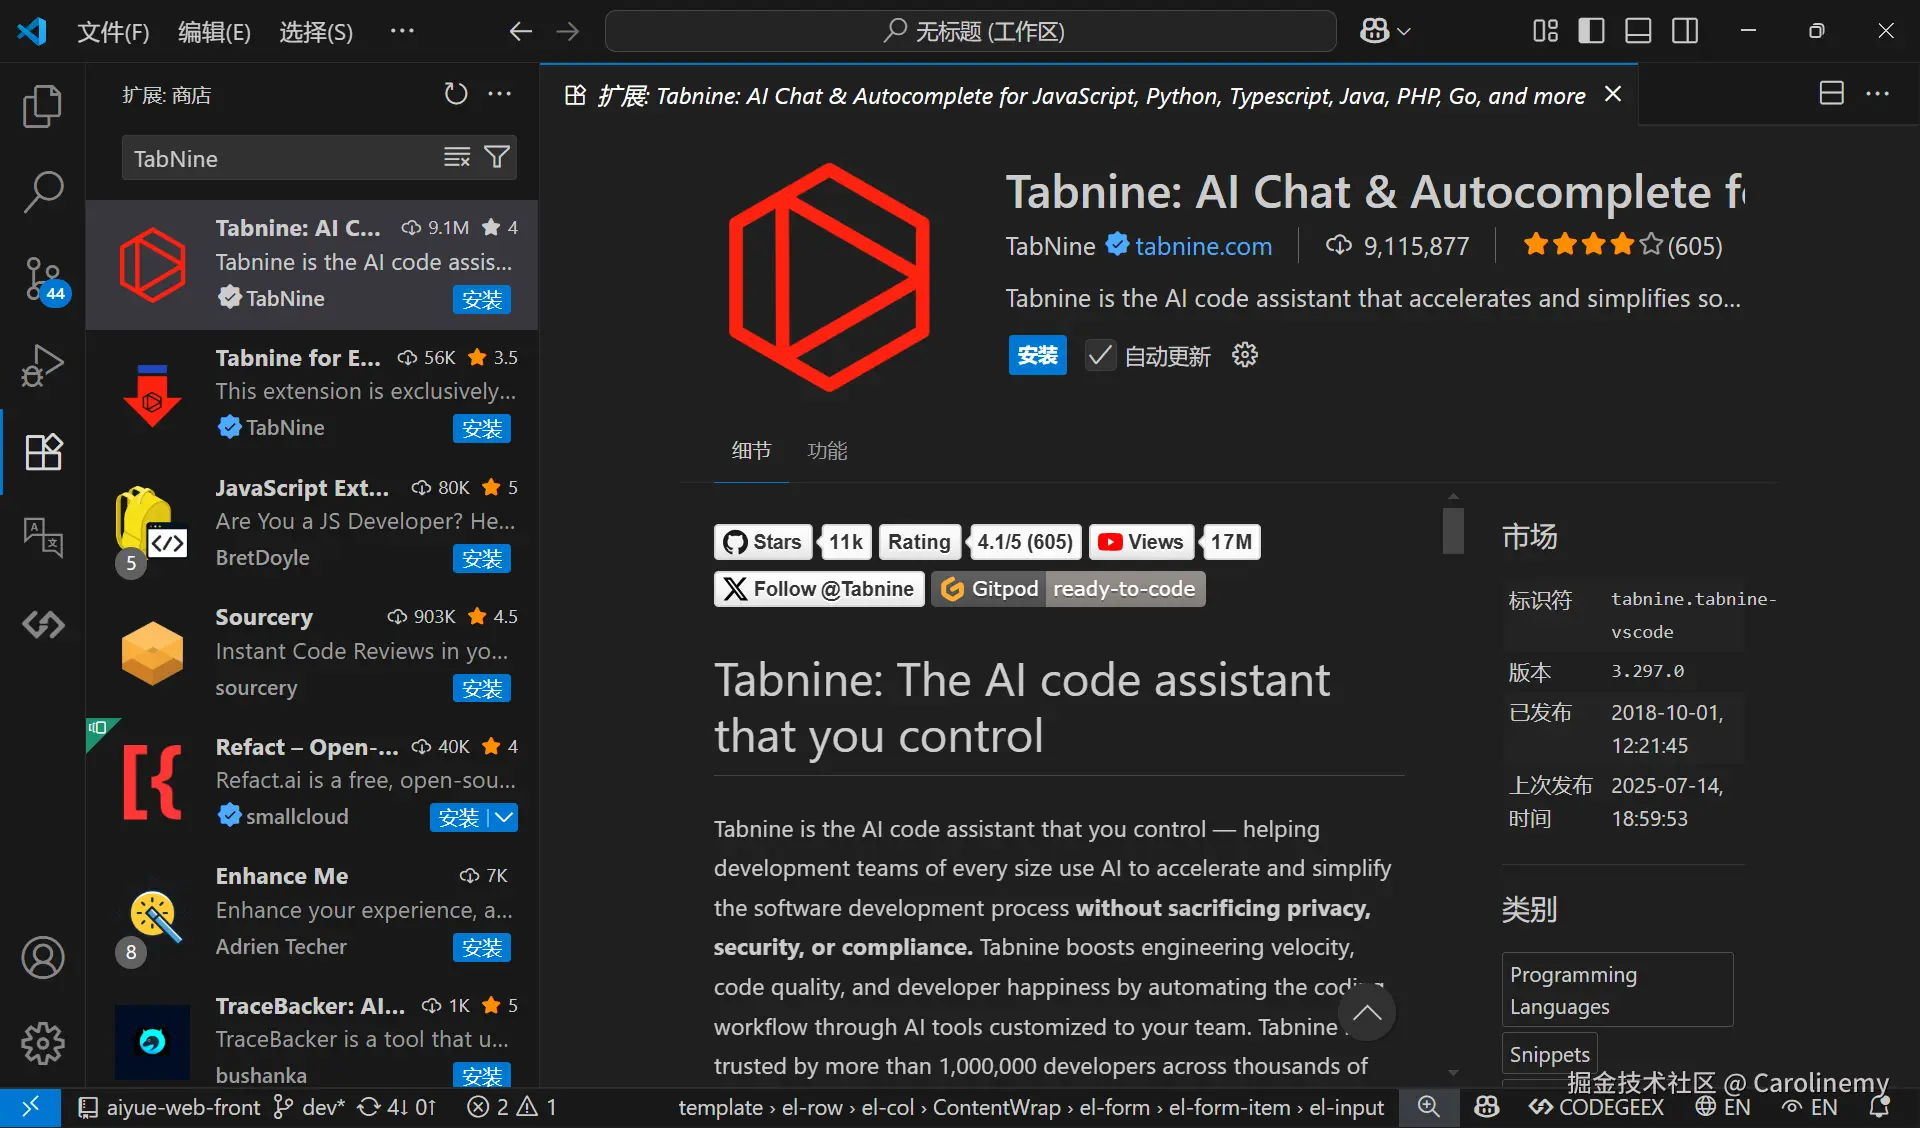Open more actions in extensions store header
The image size is (1920, 1128).
point(499,94)
